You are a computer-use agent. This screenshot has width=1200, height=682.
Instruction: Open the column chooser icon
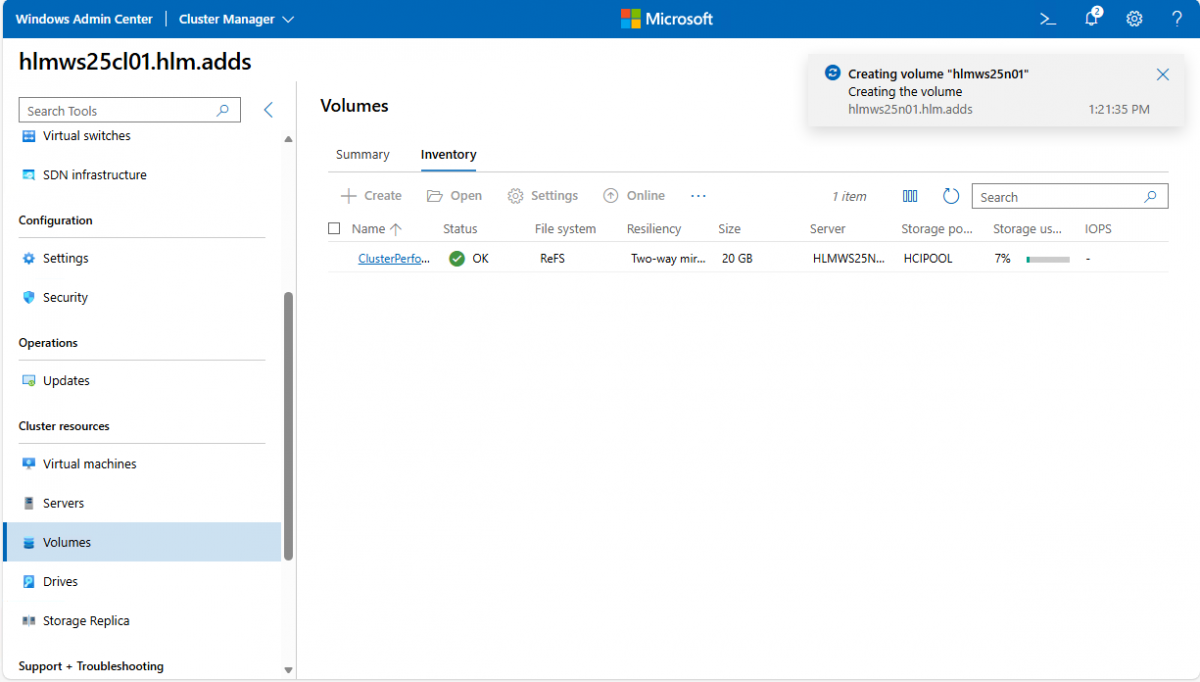910,196
